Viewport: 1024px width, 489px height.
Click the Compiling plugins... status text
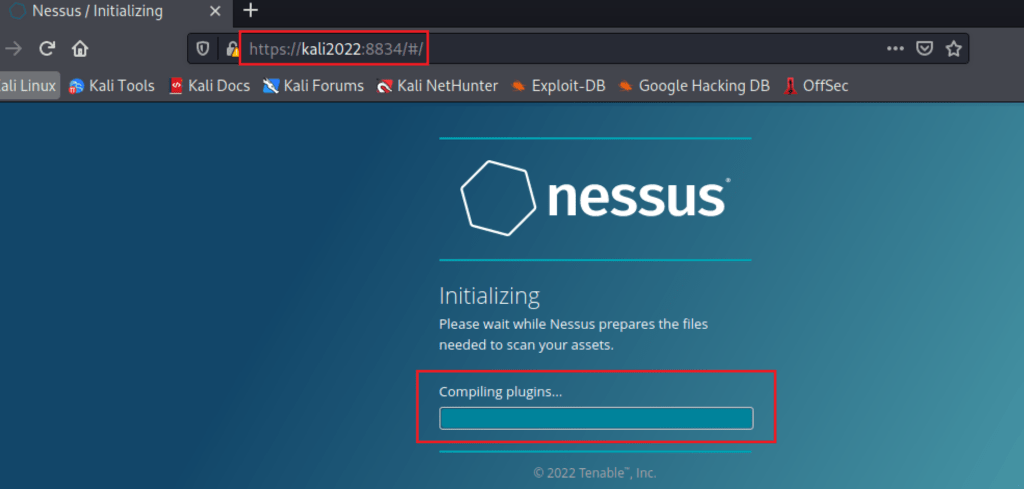[500, 392]
